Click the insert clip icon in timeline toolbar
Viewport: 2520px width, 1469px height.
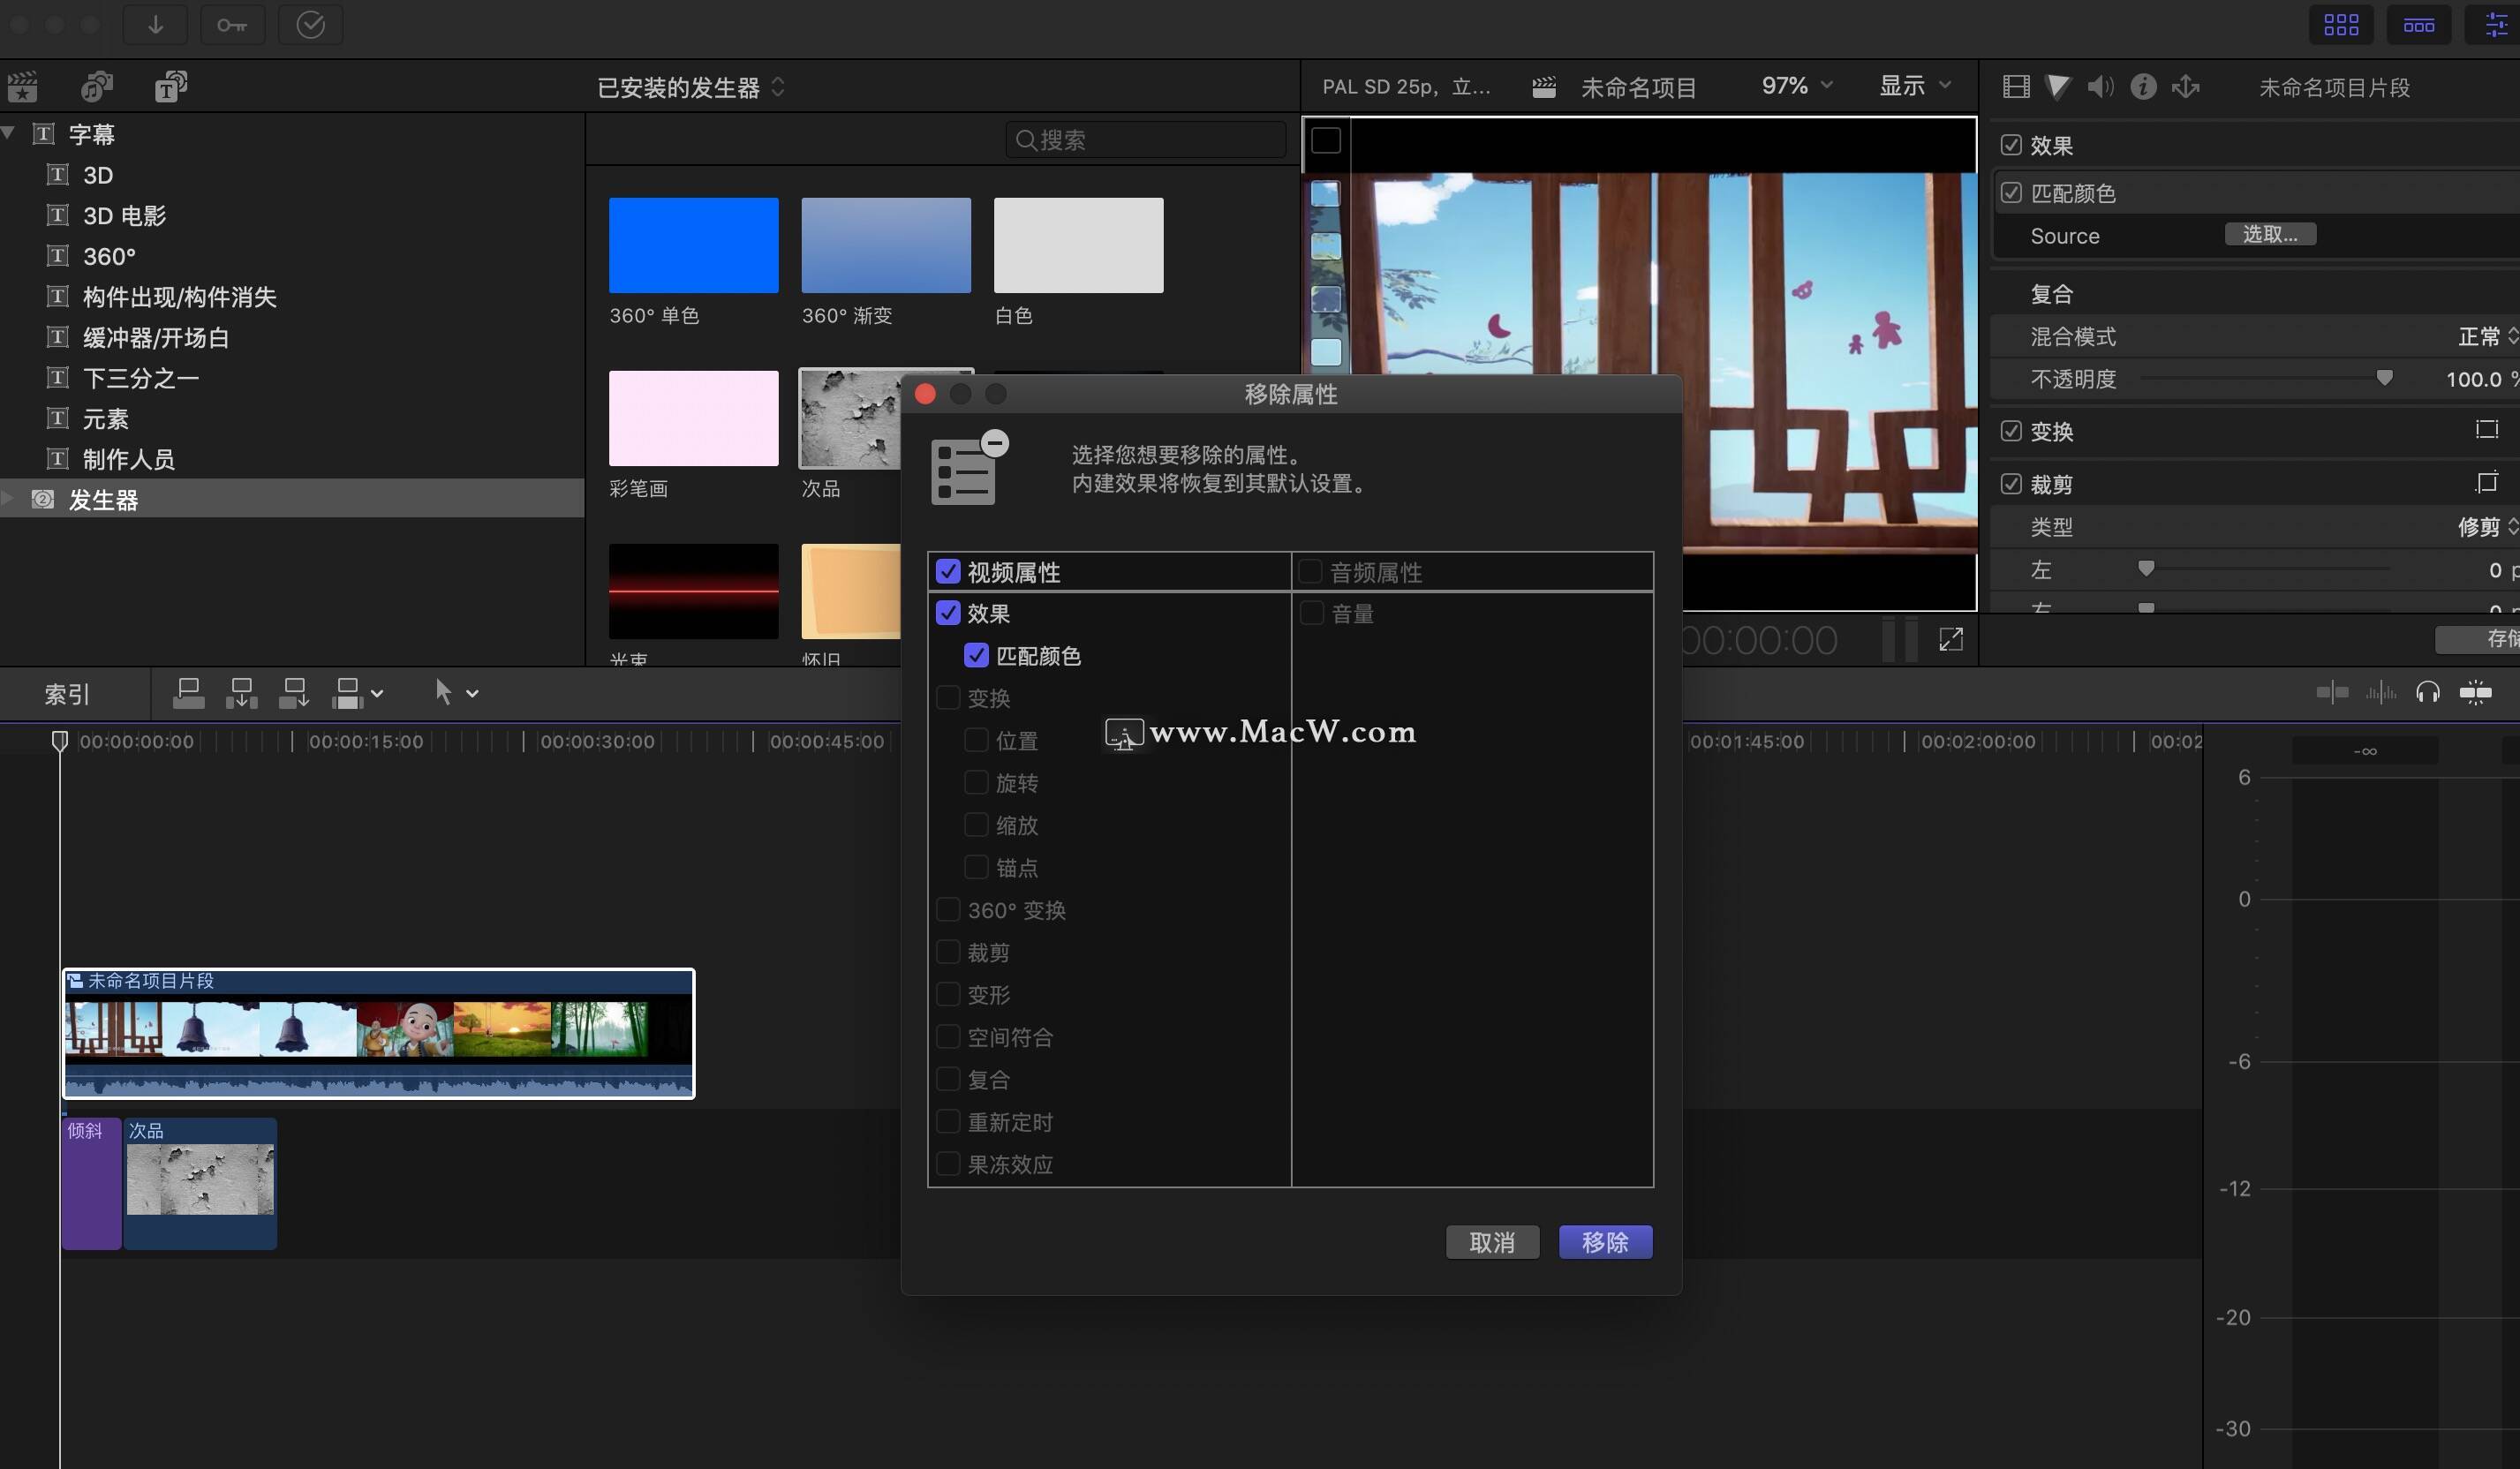click(x=241, y=693)
